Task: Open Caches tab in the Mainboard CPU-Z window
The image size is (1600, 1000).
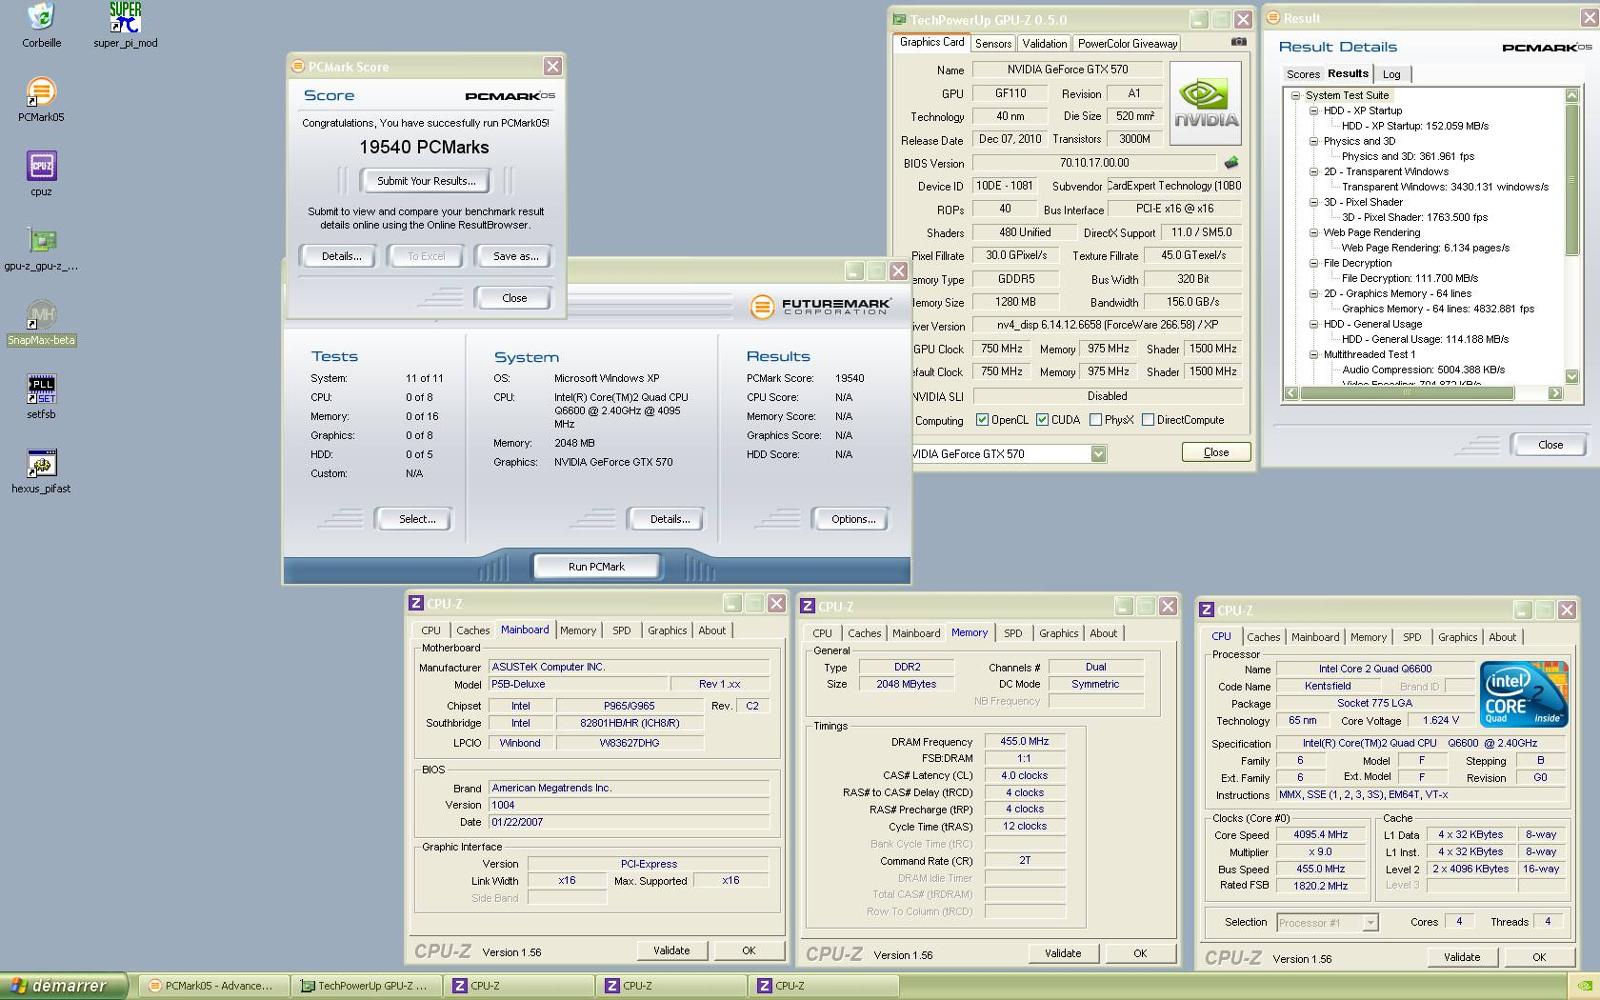Action: (473, 630)
